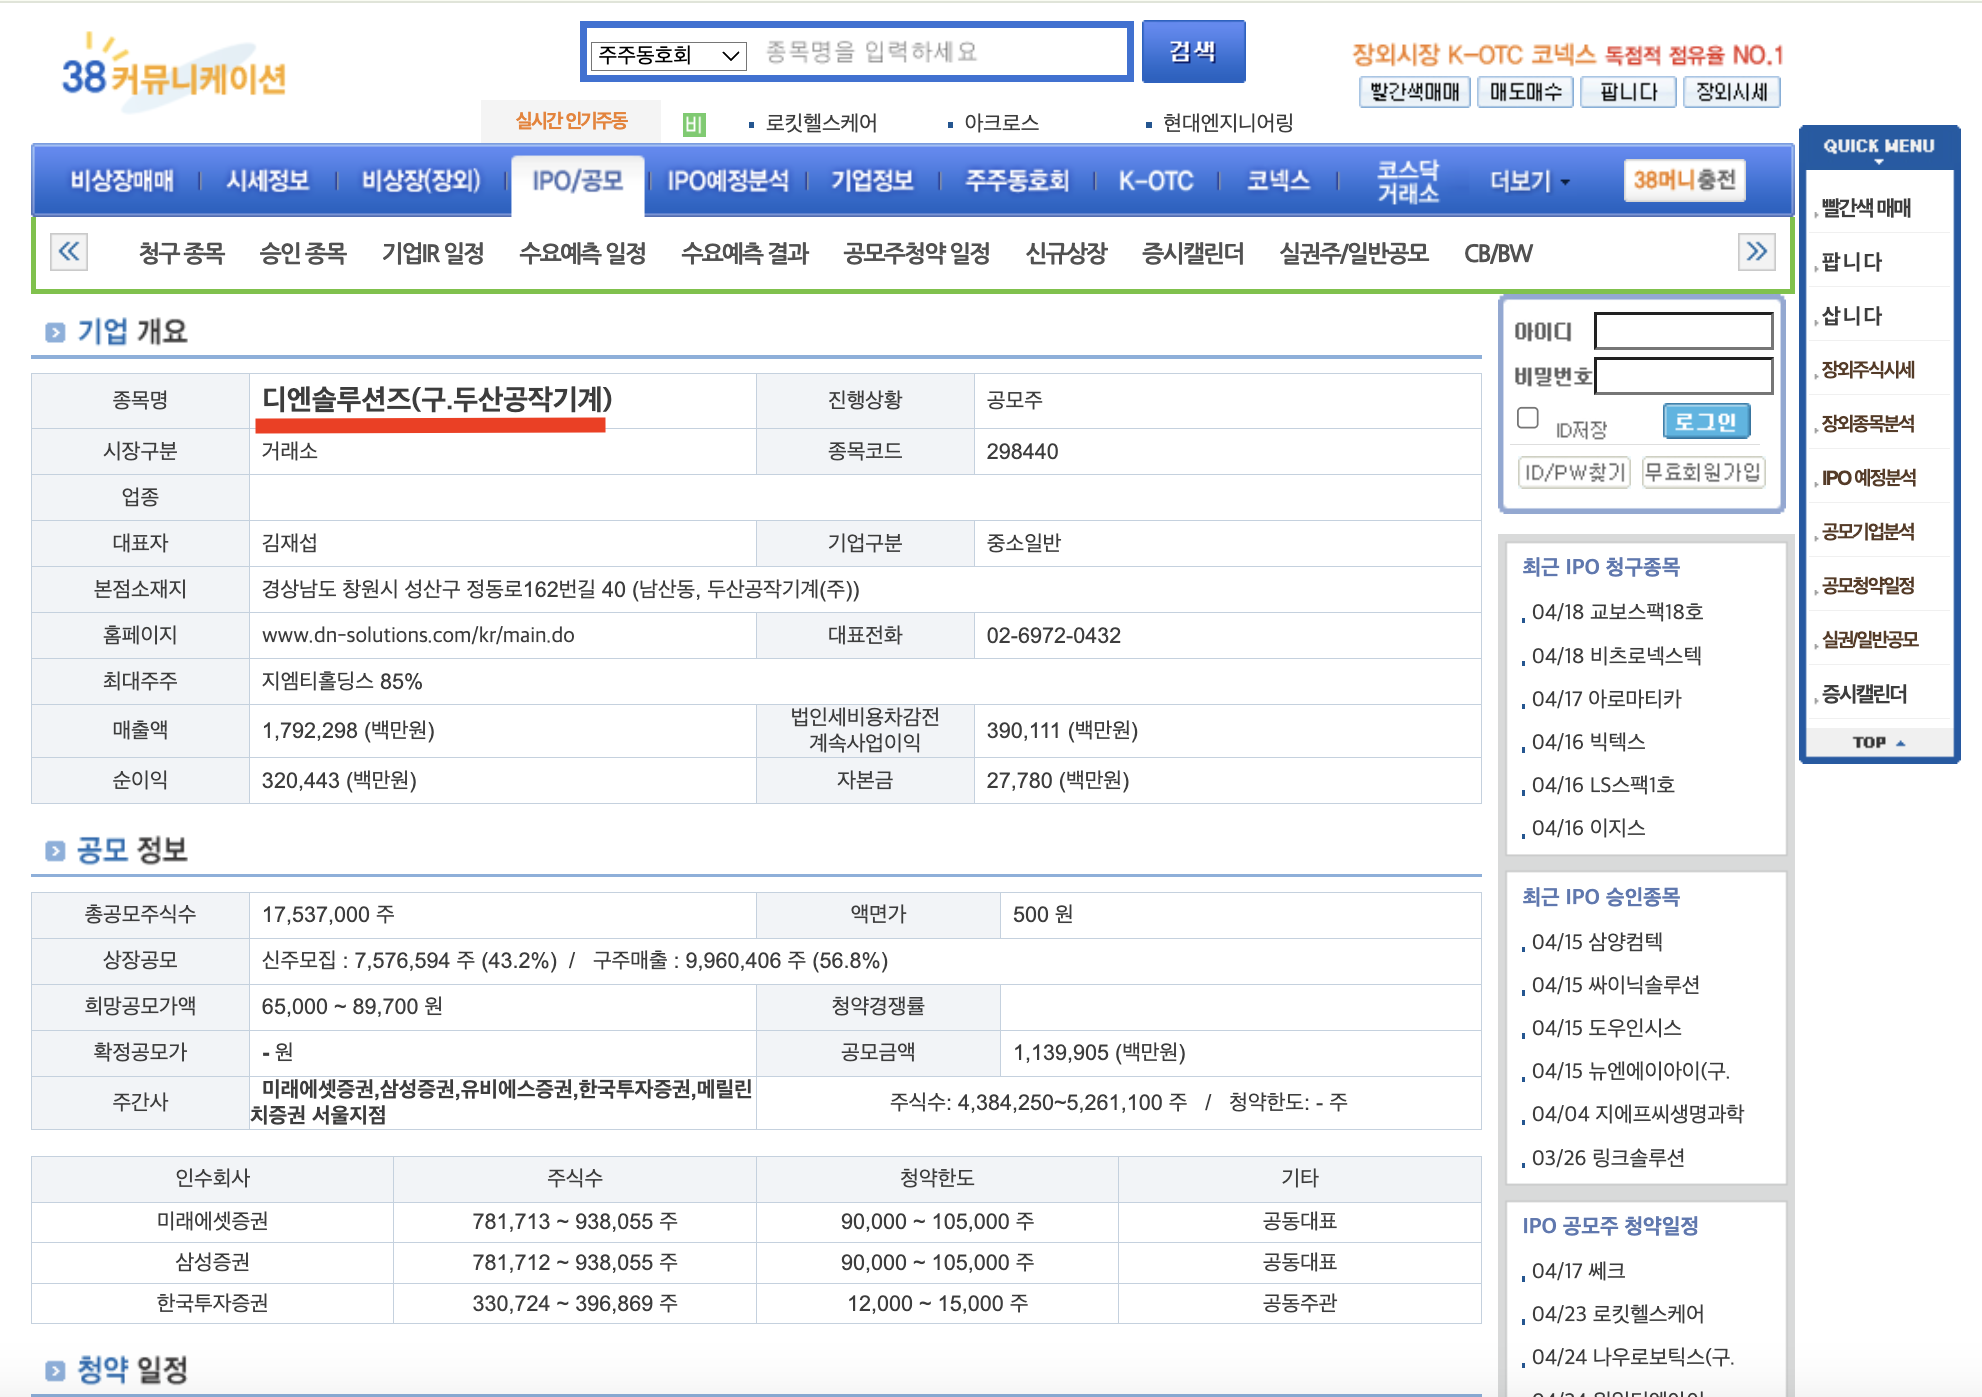Click the 공모 정보 section bullet icon

[55, 851]
